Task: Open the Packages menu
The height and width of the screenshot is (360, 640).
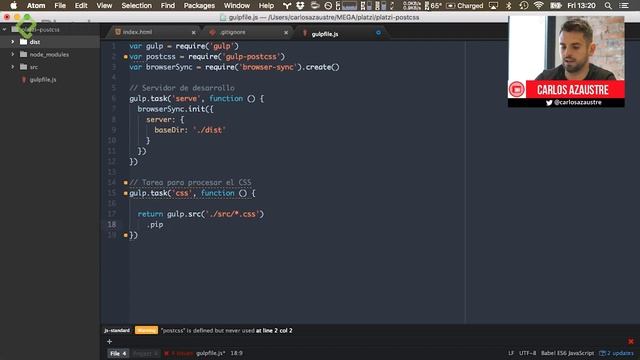Action: [199, 6]
